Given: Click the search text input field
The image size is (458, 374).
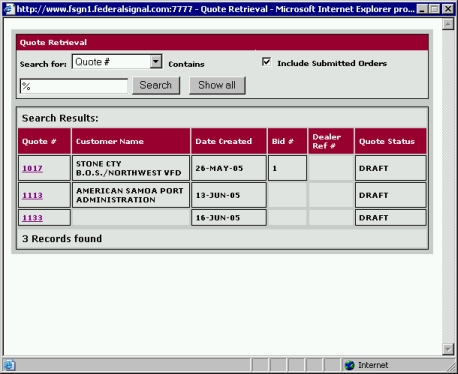Looking at the screenshot, I should pyautogui.click(x=74, y=86).
